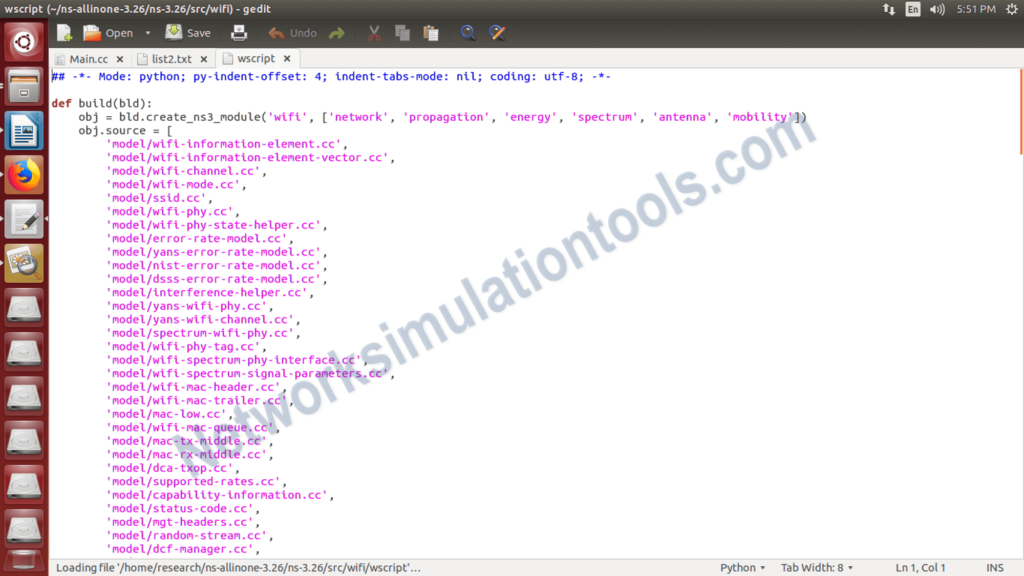Paste from the clipboard

(431, 32)
